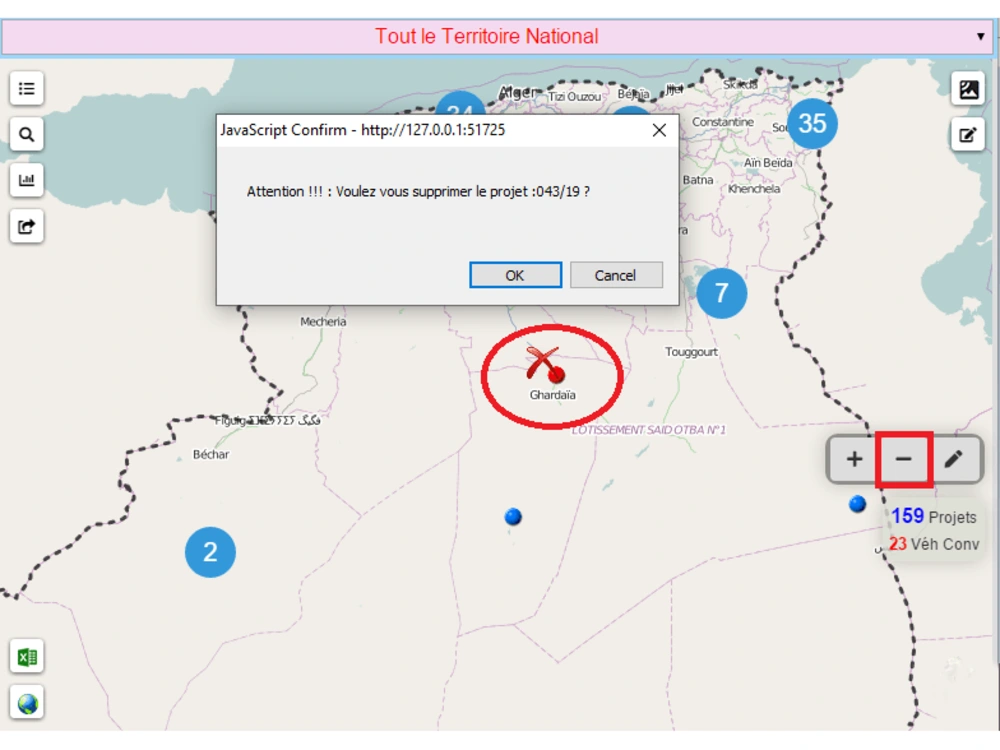Select the red marker at Ghardaïa
The width and height of the screenshot is (1000, 750).
click(555, 374)
